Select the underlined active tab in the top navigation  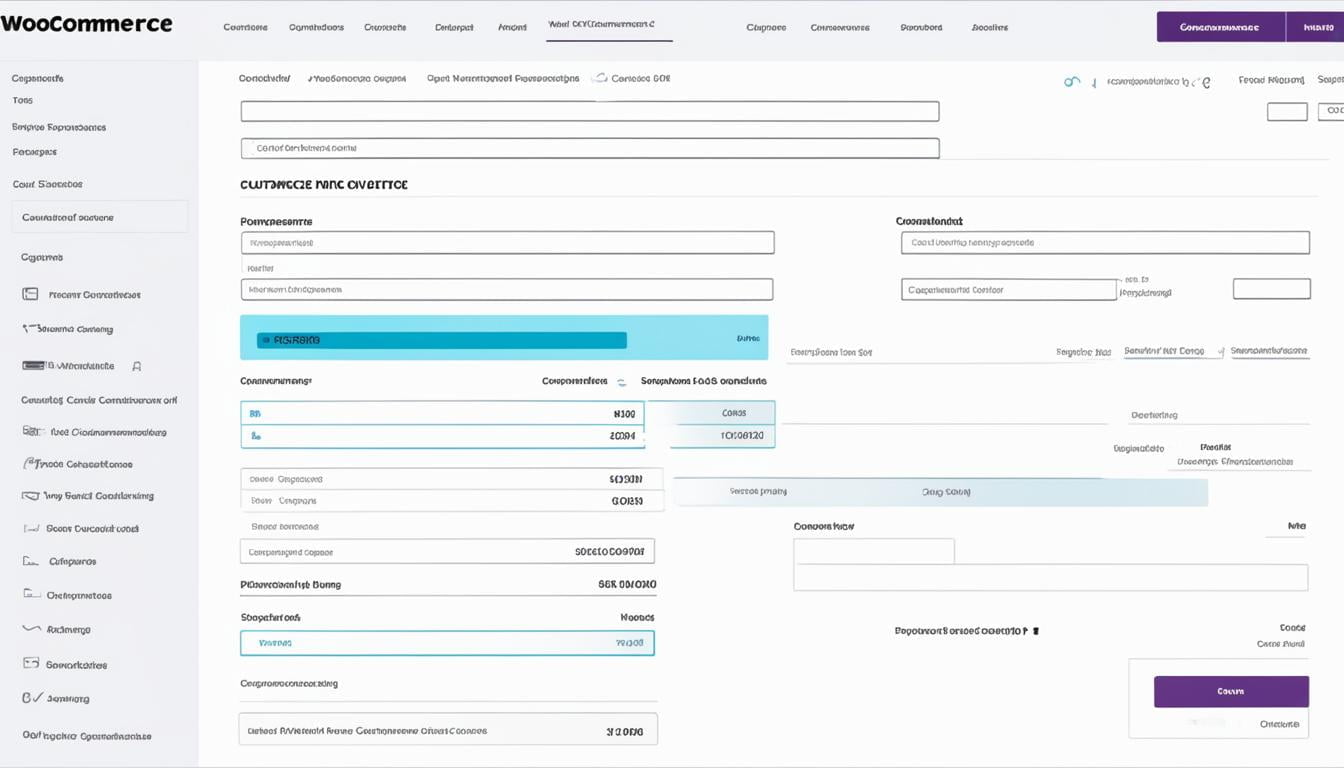coord(609,25)
